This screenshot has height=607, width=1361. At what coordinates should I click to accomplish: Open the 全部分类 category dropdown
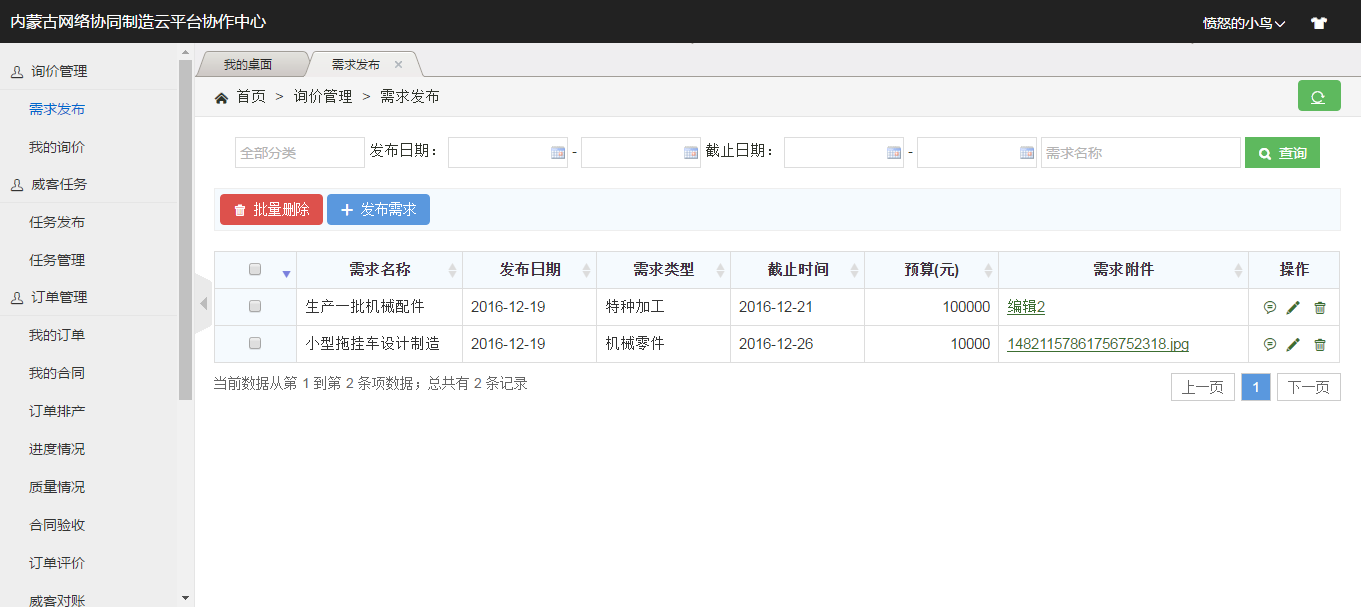click(x=299, y=153)
